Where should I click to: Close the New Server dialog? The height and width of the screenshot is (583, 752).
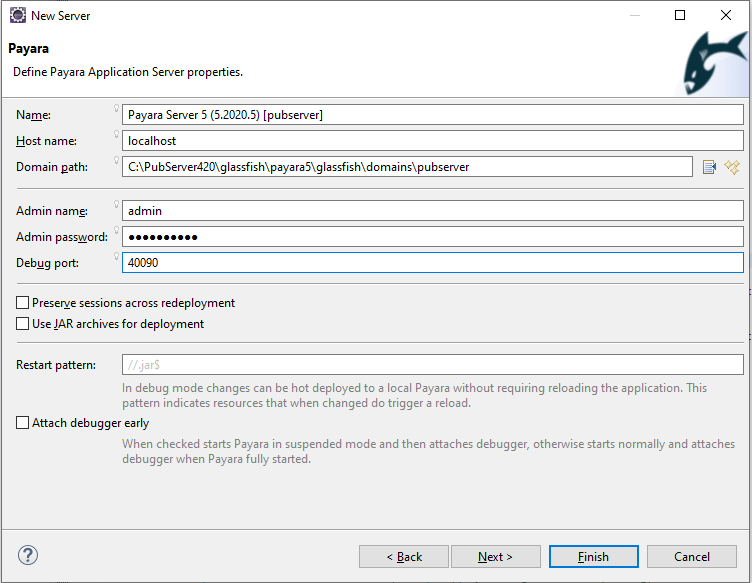726,15
